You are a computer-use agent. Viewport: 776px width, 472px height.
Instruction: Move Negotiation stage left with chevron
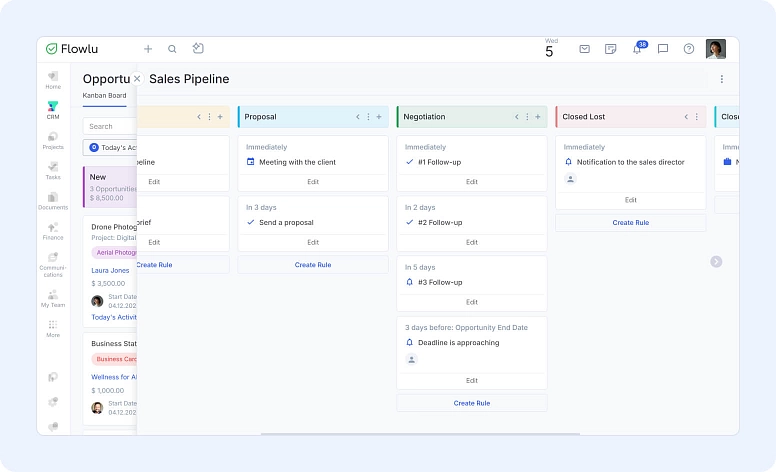coord(516,117)
